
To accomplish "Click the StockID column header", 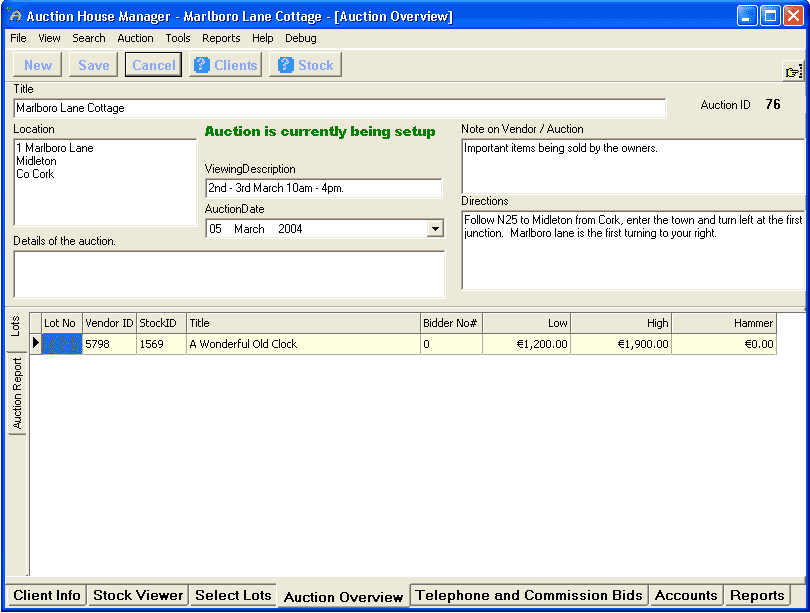I will pyautogui.click(x=161, y=323).
